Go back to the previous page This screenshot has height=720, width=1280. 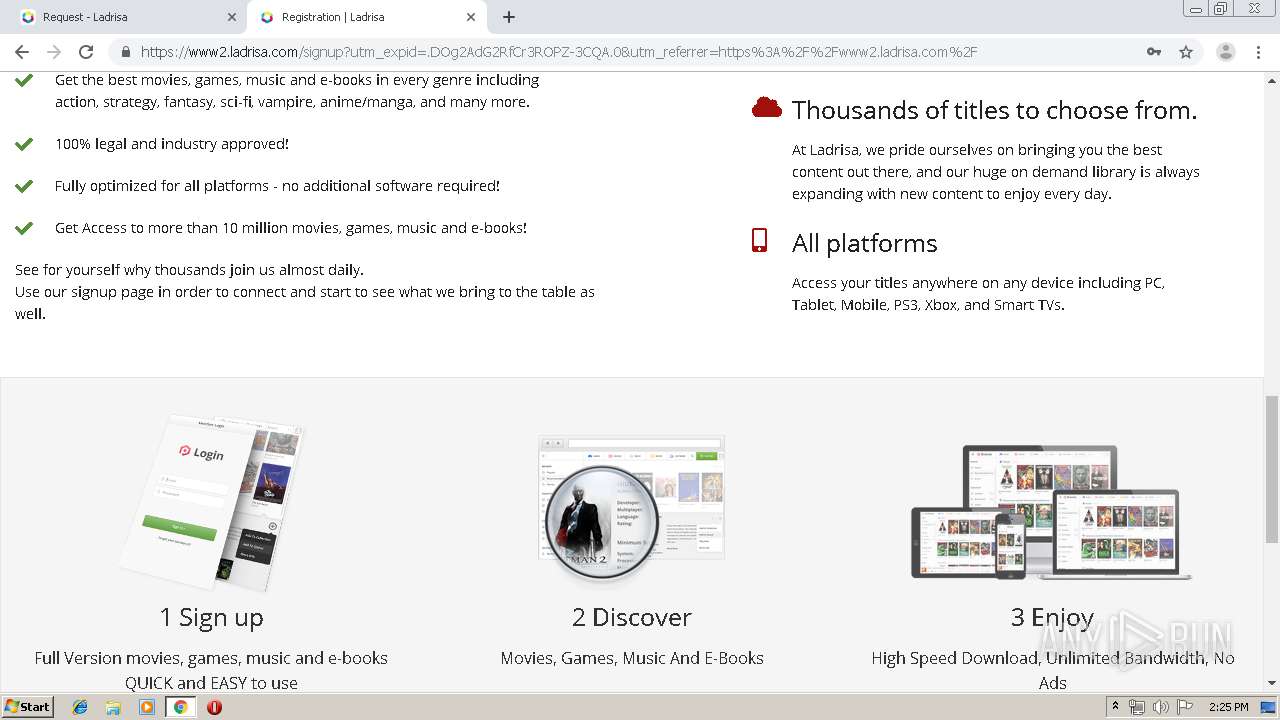[22, 52]
